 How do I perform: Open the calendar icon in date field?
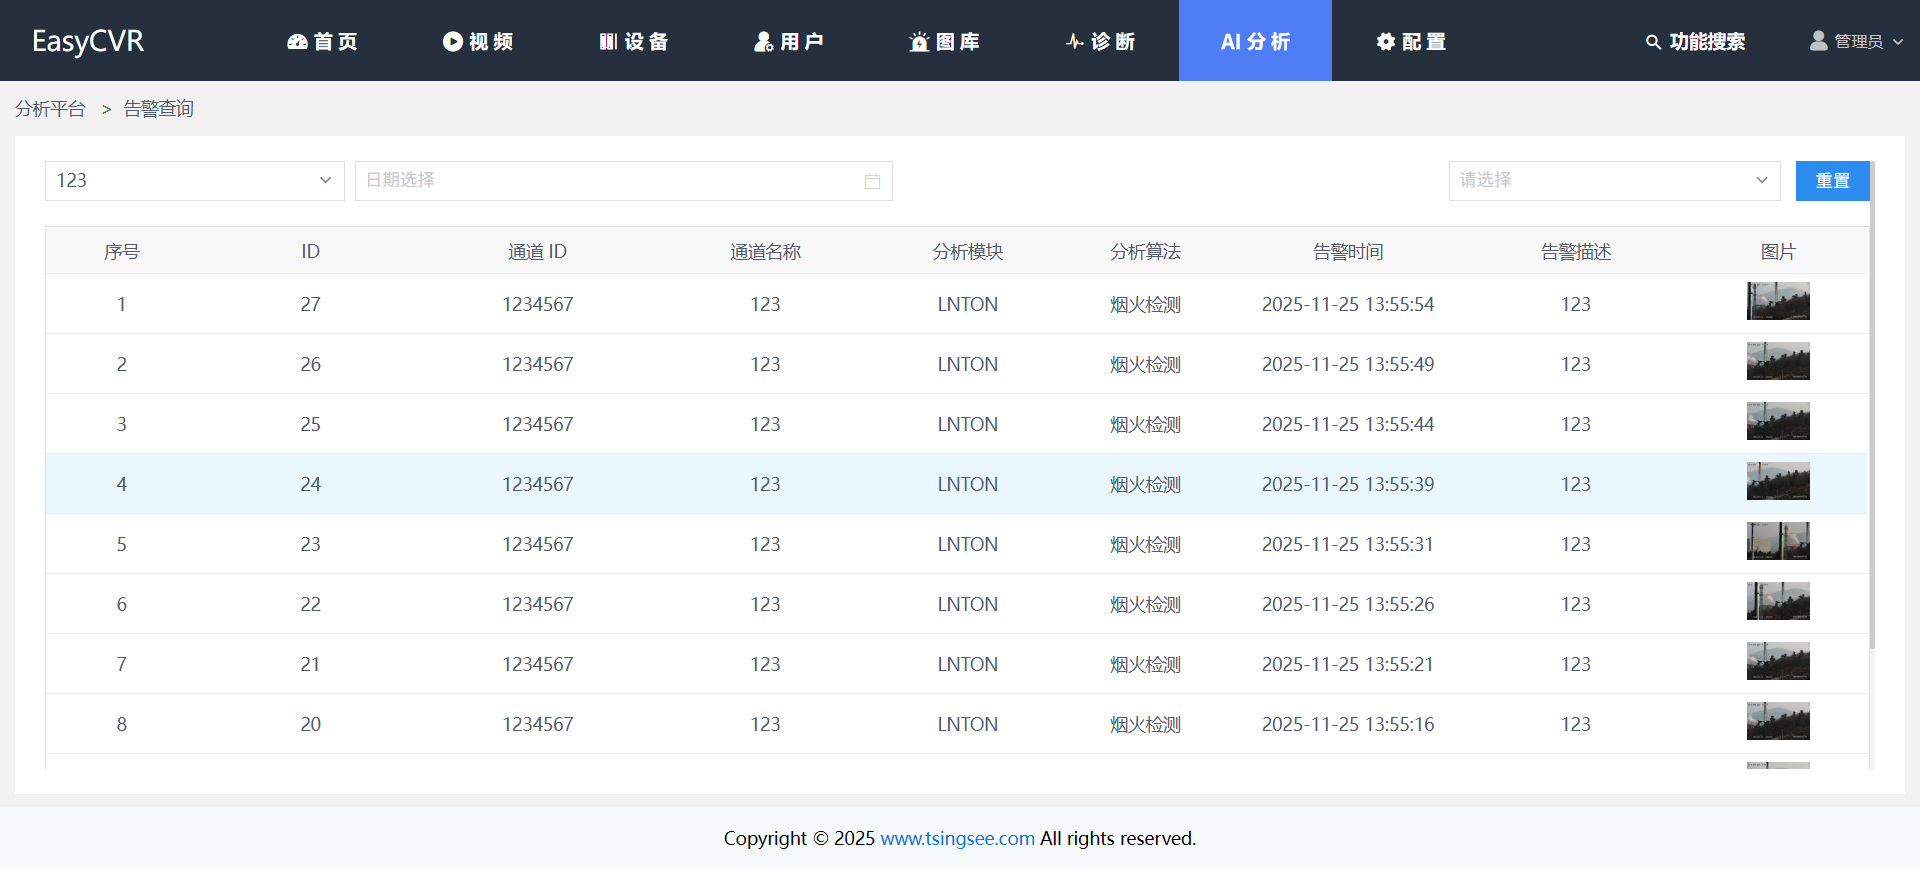[872, 181]
